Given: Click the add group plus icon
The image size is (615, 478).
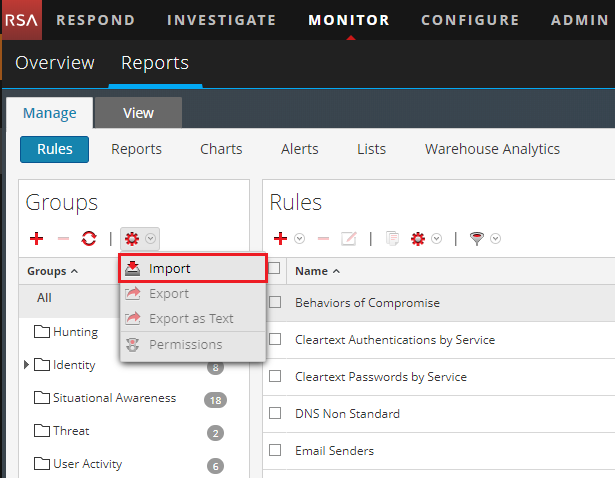Looking at the screenshot, I should pos(37,239).
